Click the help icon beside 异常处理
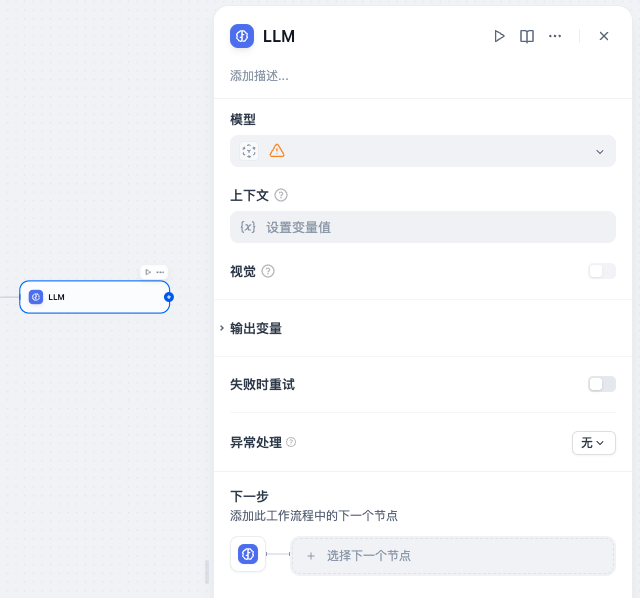 [x=291, y=442]
